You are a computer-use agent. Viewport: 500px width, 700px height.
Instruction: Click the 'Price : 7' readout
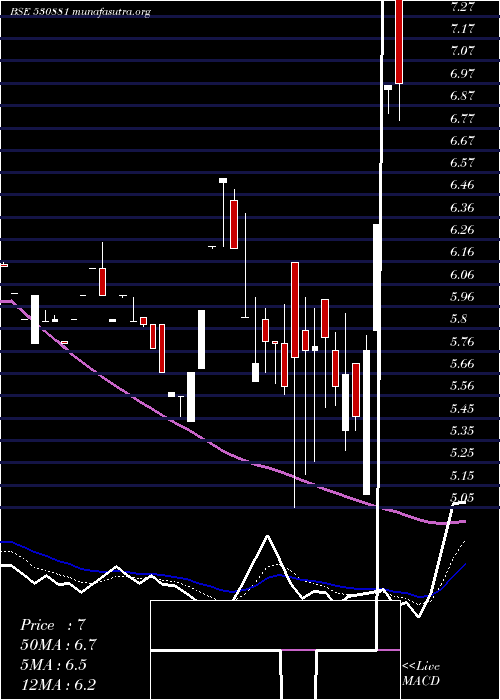[53, 625]
